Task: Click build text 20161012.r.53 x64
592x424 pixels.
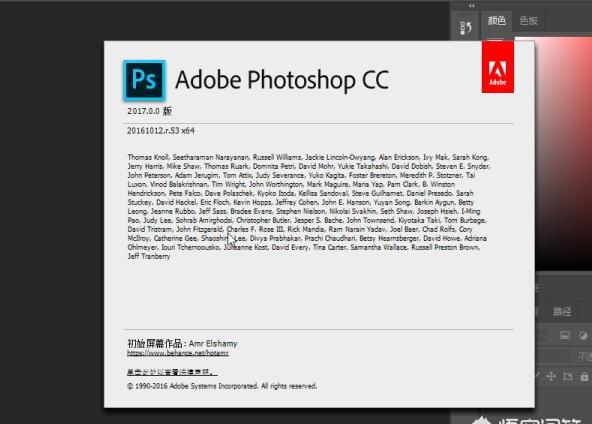Action: (x=161, y=131)
